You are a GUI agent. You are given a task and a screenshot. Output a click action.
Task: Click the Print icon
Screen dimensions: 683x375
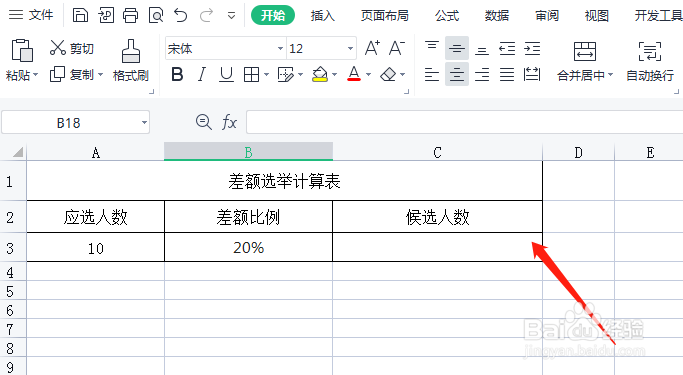click(x=130, y=16)
